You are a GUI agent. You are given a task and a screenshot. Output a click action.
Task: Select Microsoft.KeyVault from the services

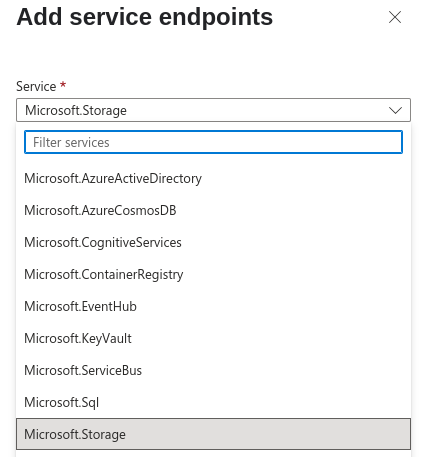click(213, 338)
